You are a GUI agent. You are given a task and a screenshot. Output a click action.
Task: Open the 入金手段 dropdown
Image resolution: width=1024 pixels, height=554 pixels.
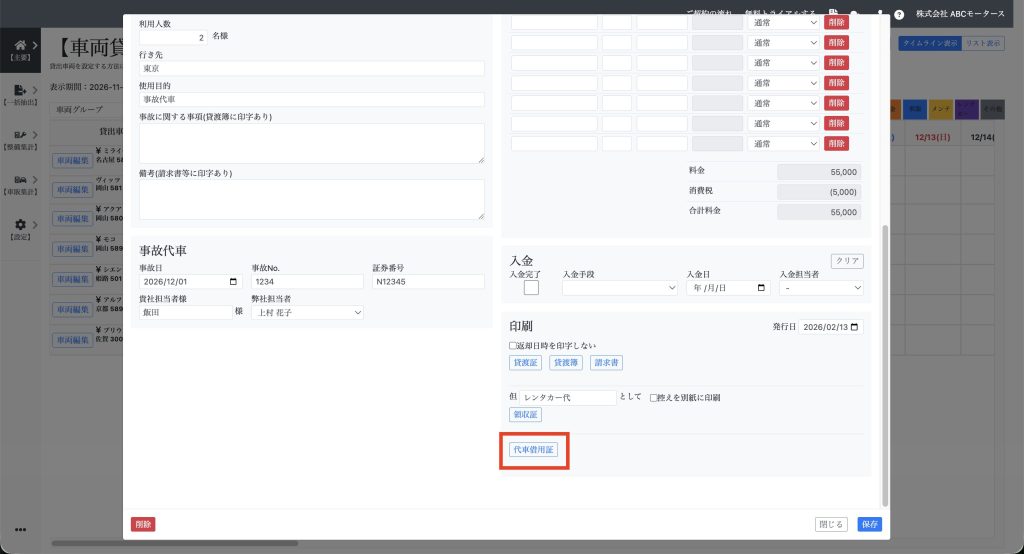pos(620,288)
